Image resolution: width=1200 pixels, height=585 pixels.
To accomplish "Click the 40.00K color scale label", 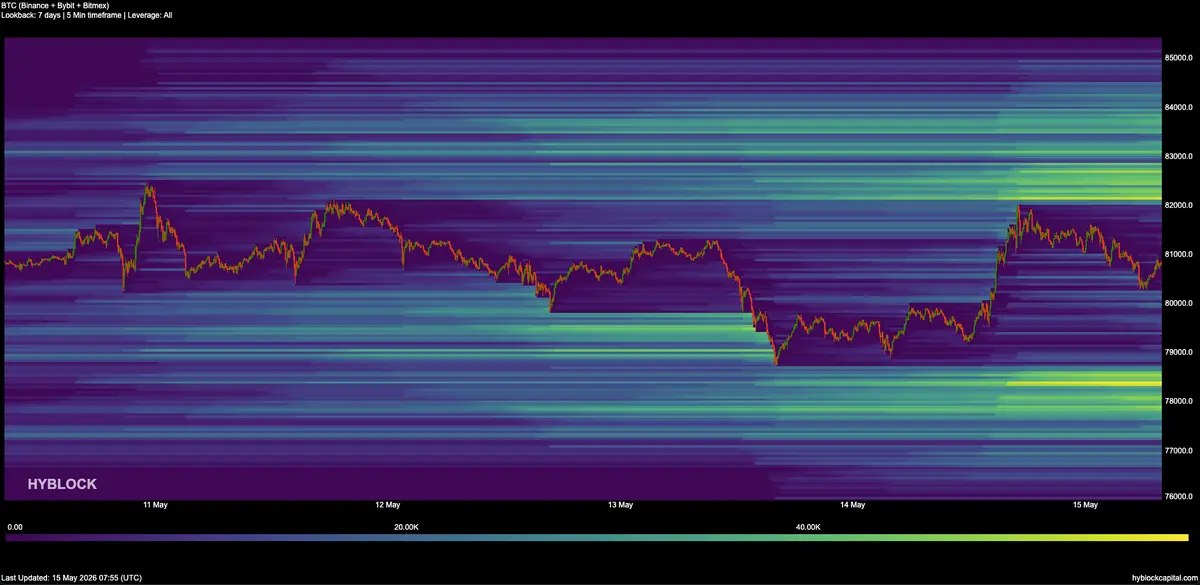I will 808,526.
